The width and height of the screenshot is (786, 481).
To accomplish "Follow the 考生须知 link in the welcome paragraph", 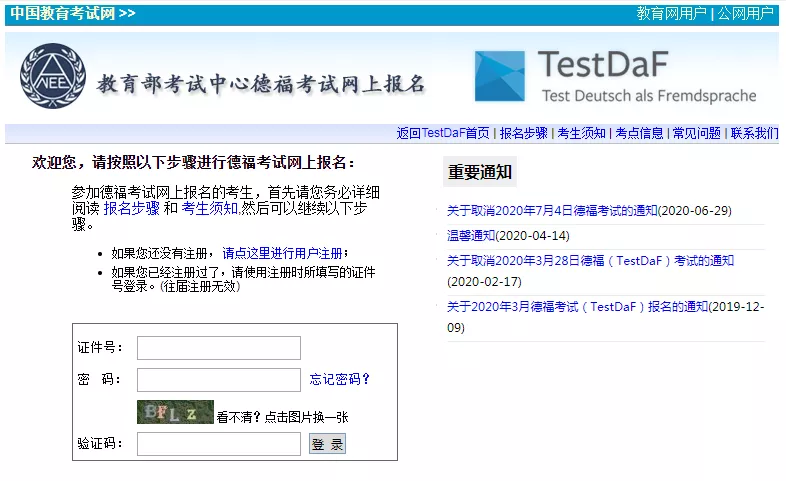I will 210,208.
